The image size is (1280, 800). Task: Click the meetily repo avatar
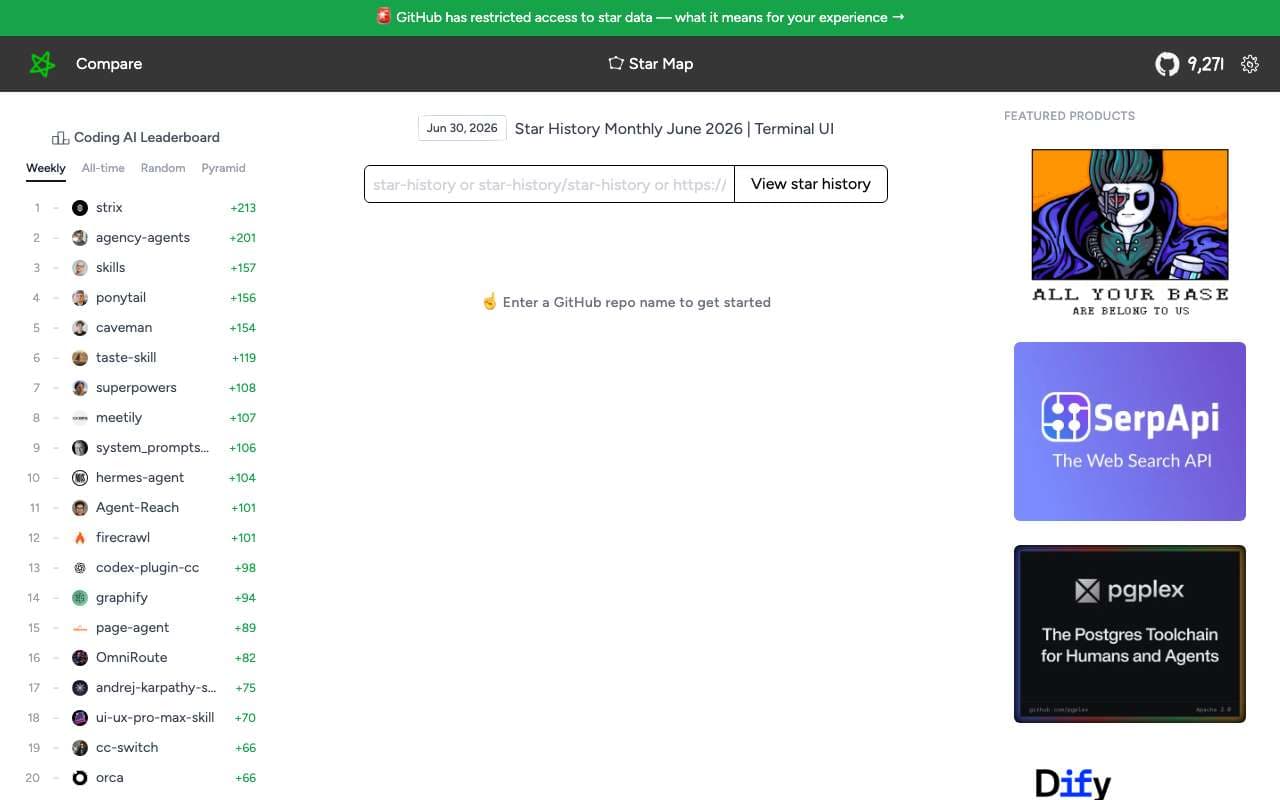coord(80,418)
